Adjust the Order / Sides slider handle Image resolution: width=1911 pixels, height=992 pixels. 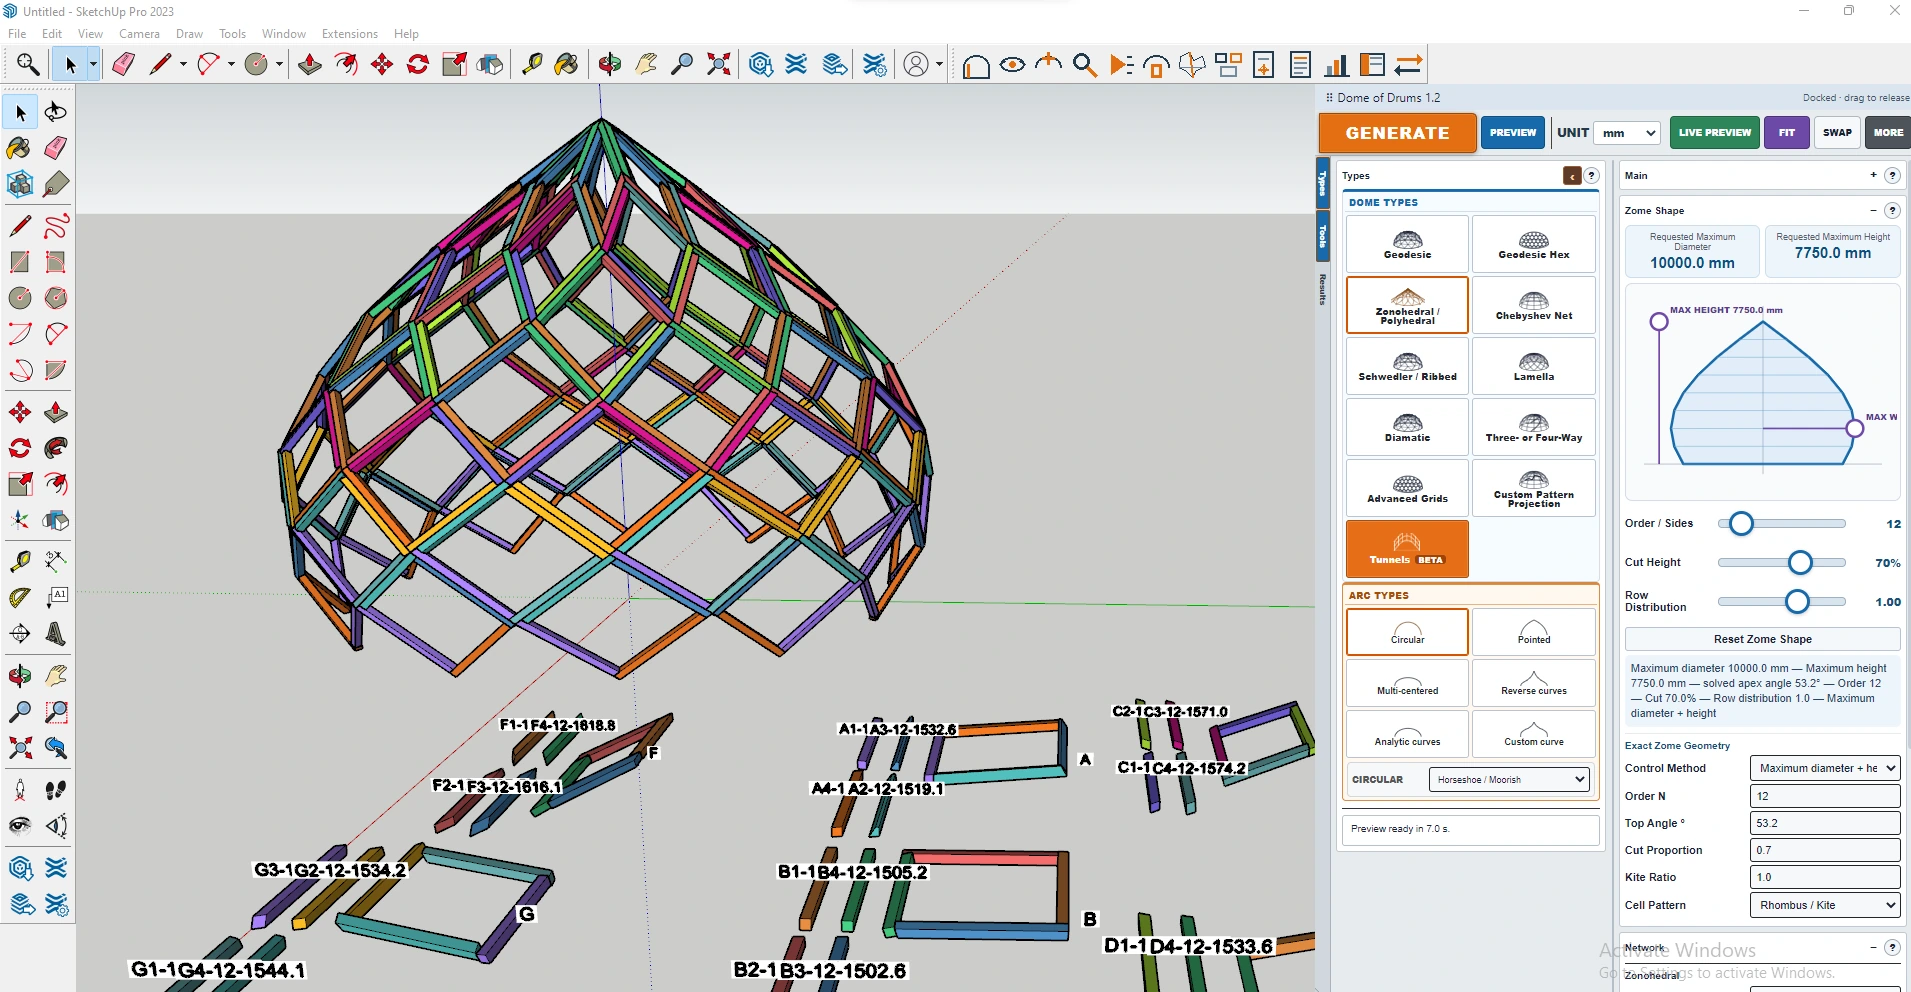[x=1741, y=523]
